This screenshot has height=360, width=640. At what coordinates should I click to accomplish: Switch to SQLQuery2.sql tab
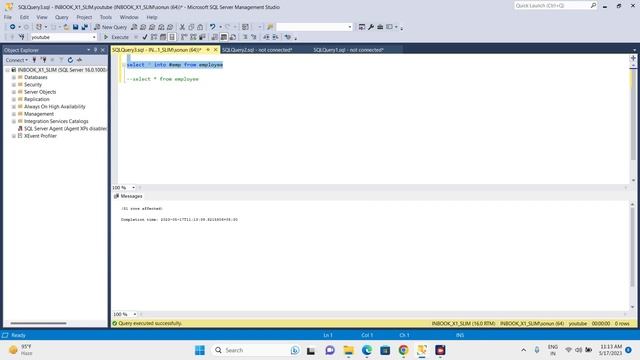point(257,50)
